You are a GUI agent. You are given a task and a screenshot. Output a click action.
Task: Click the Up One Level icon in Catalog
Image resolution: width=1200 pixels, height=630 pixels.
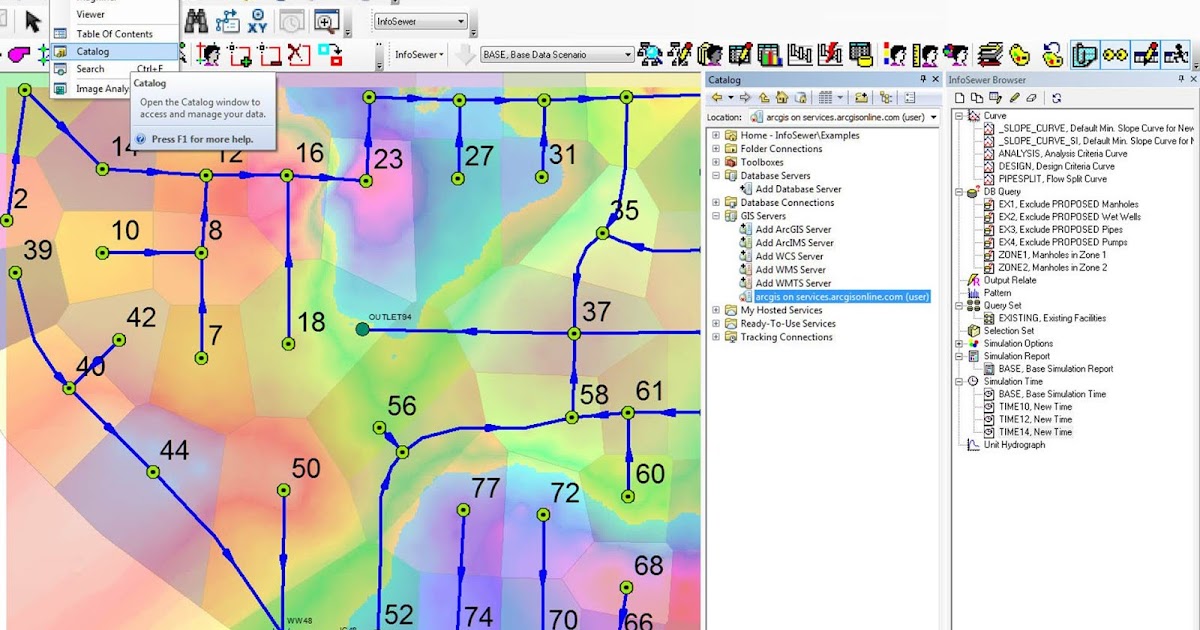pyautogui.click(x=763, y=97)
